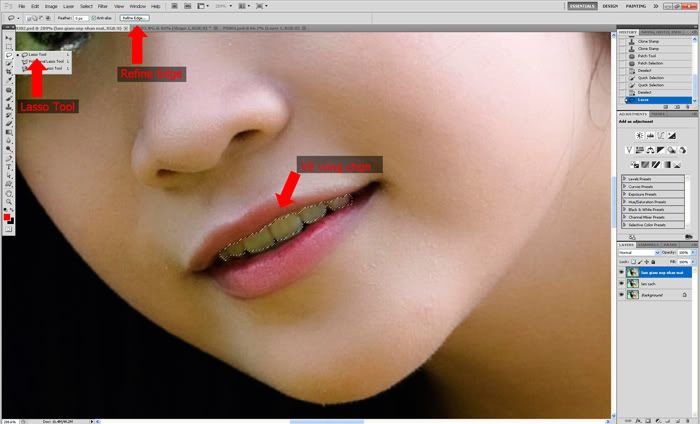Click the Vibrance adjustment icon
Viewport: 700px width, 424px height.
tap(630, 150)
